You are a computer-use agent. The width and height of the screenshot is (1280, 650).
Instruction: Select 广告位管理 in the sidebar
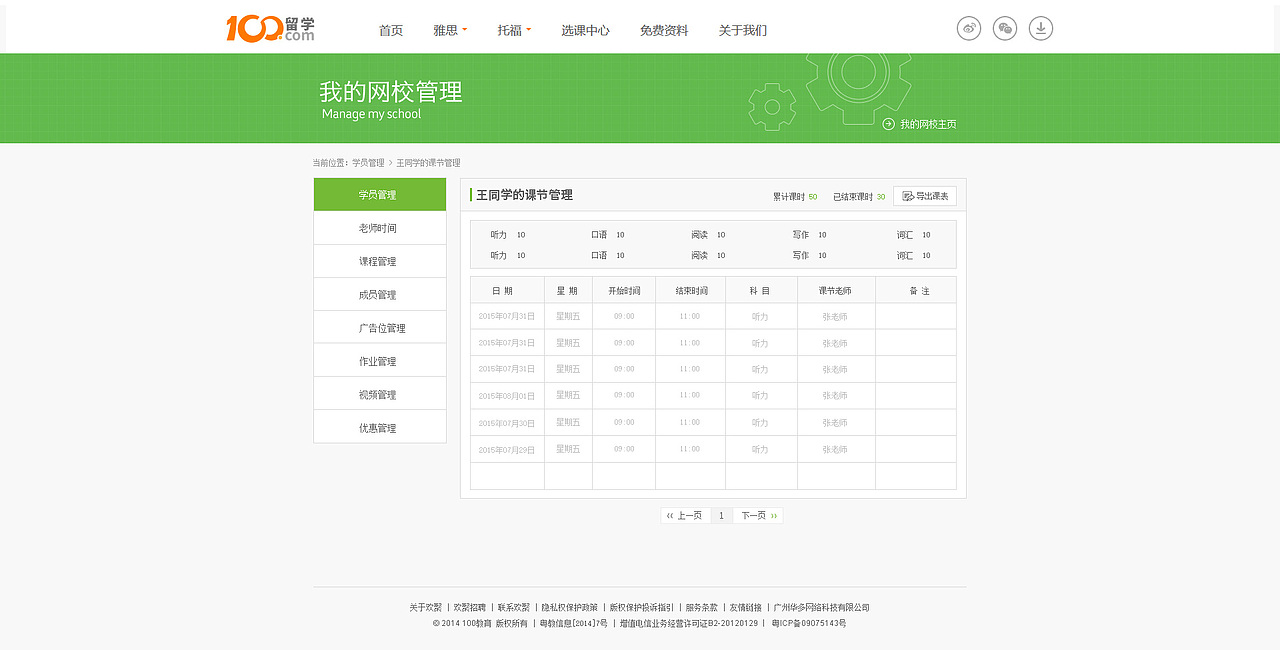pos(380,328)
